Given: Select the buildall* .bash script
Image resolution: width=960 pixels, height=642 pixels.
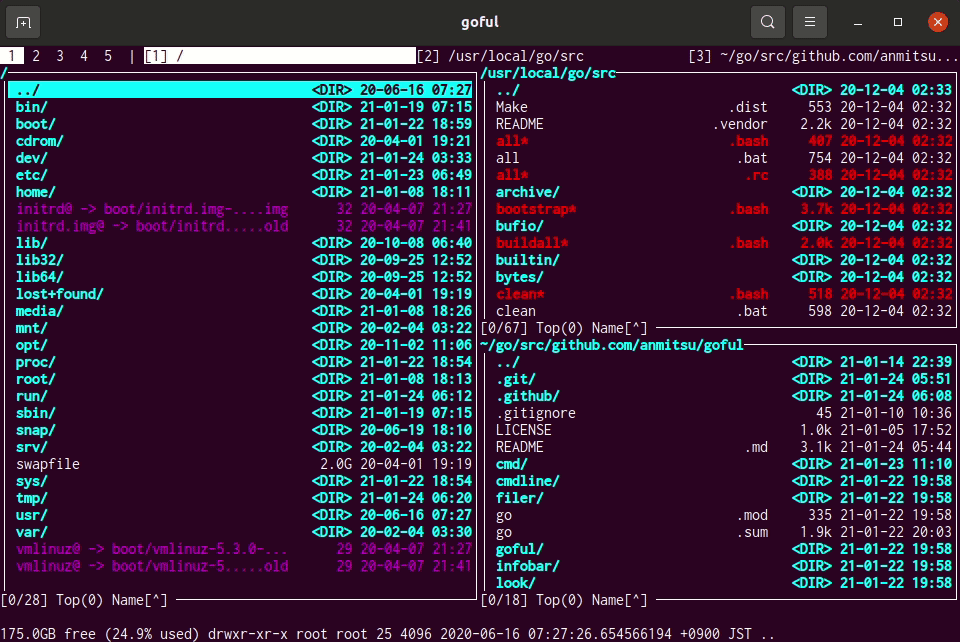Looking at the screenshot, I should 724,243.
